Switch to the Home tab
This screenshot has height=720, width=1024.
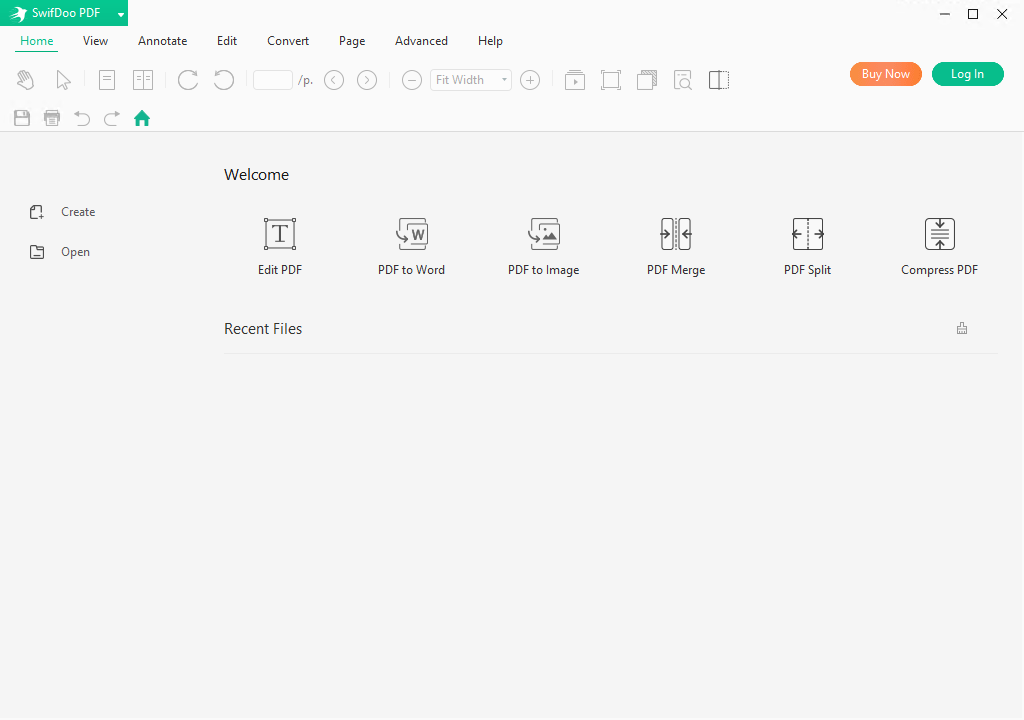pos(37,41)
